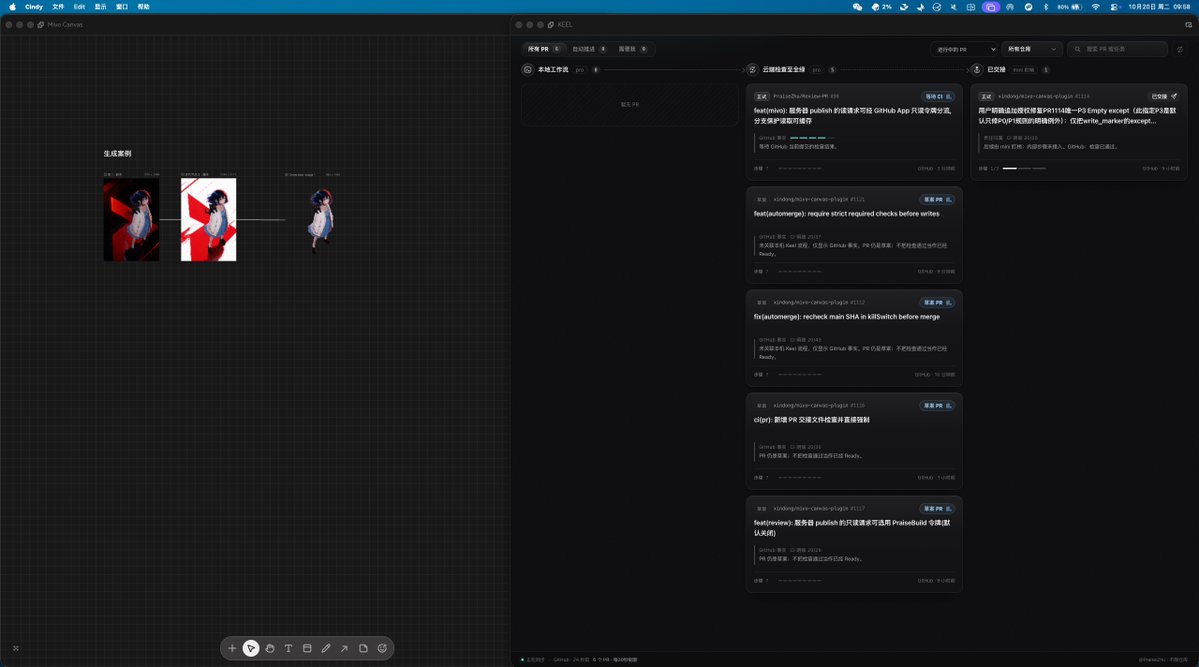This screenshot has width=1199, height=667.
Task: Select the pencil draw tool in Mivo Canvas
Action: pos(326,649)
